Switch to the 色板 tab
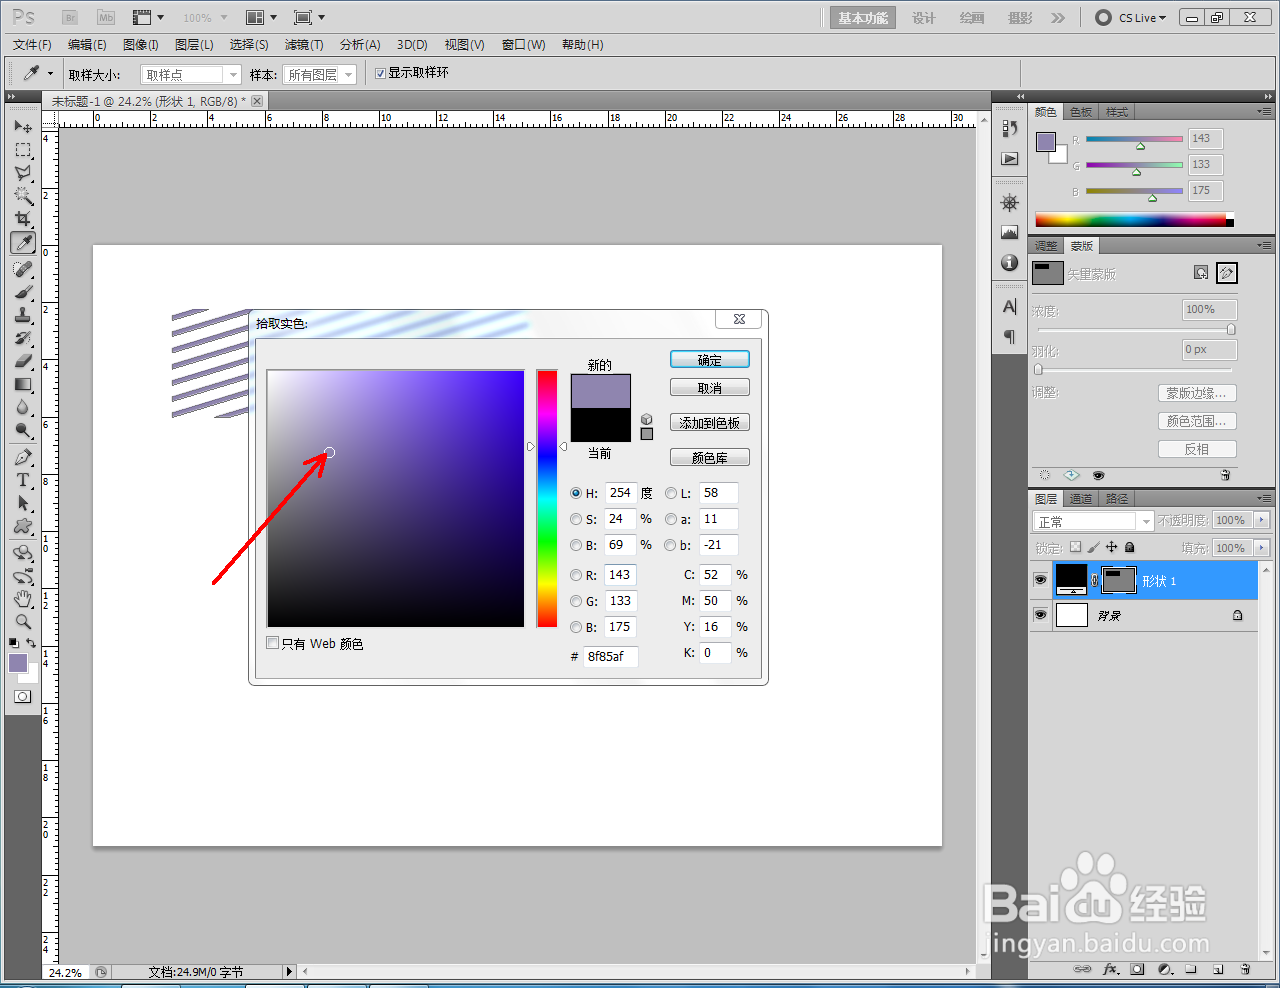This screenshot has width=1280, height=988. [x=1081, y=111]
